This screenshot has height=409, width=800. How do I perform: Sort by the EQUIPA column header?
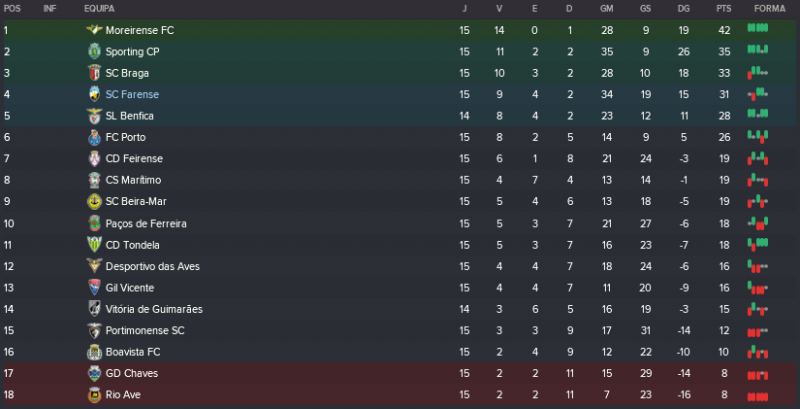98,8
